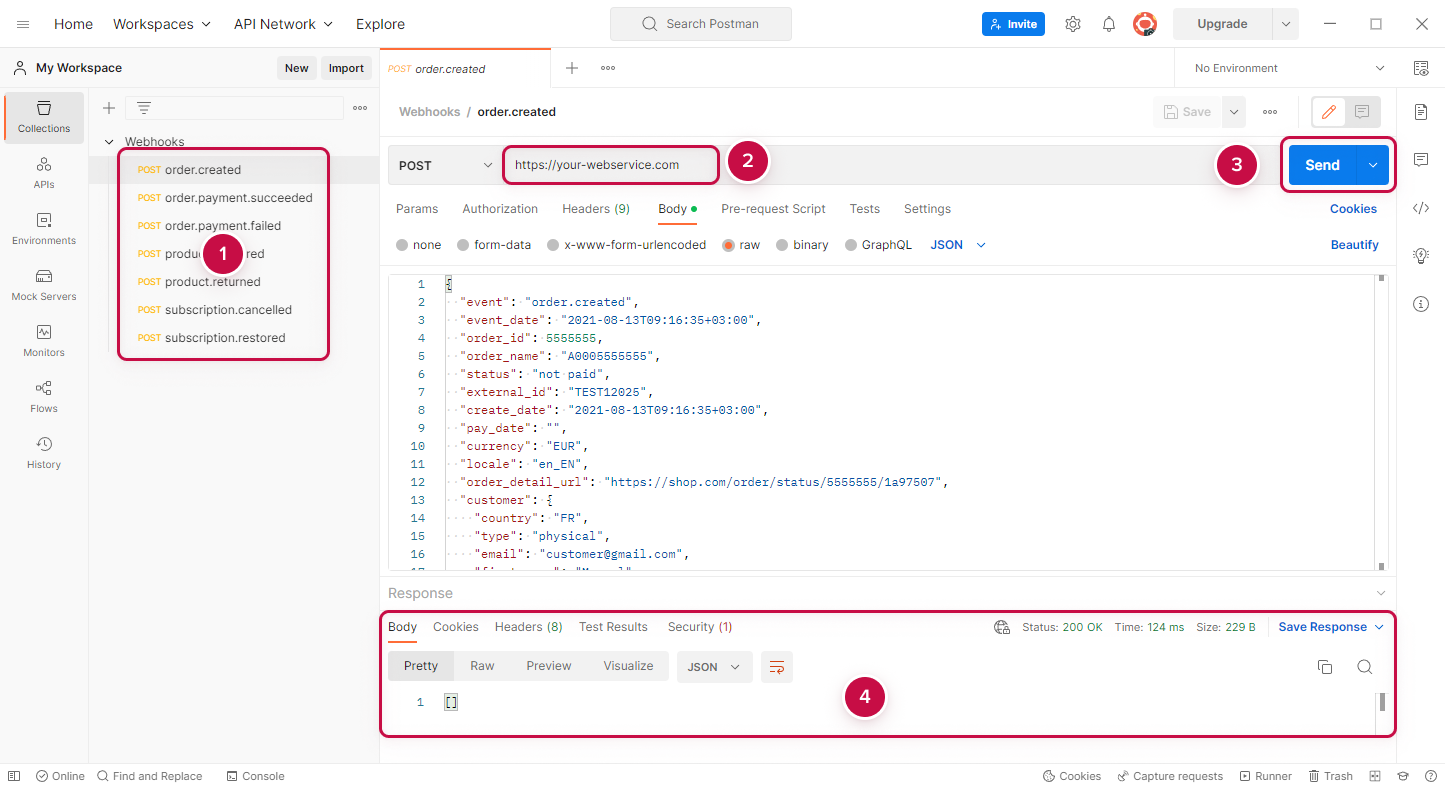Click the notifications bell icon

click(1109, 24)
